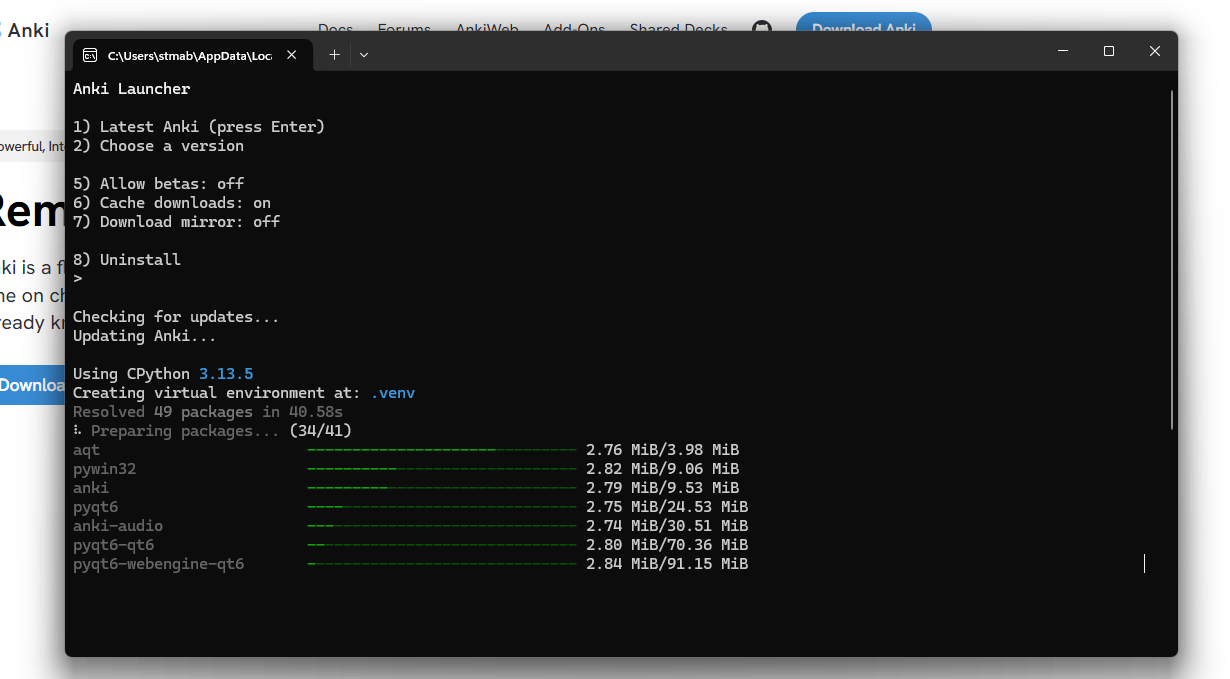Click the blue '3.13.5' version text
This screenshot has height=679, width=1230.
pyautogui.click(x=226, y=374)
